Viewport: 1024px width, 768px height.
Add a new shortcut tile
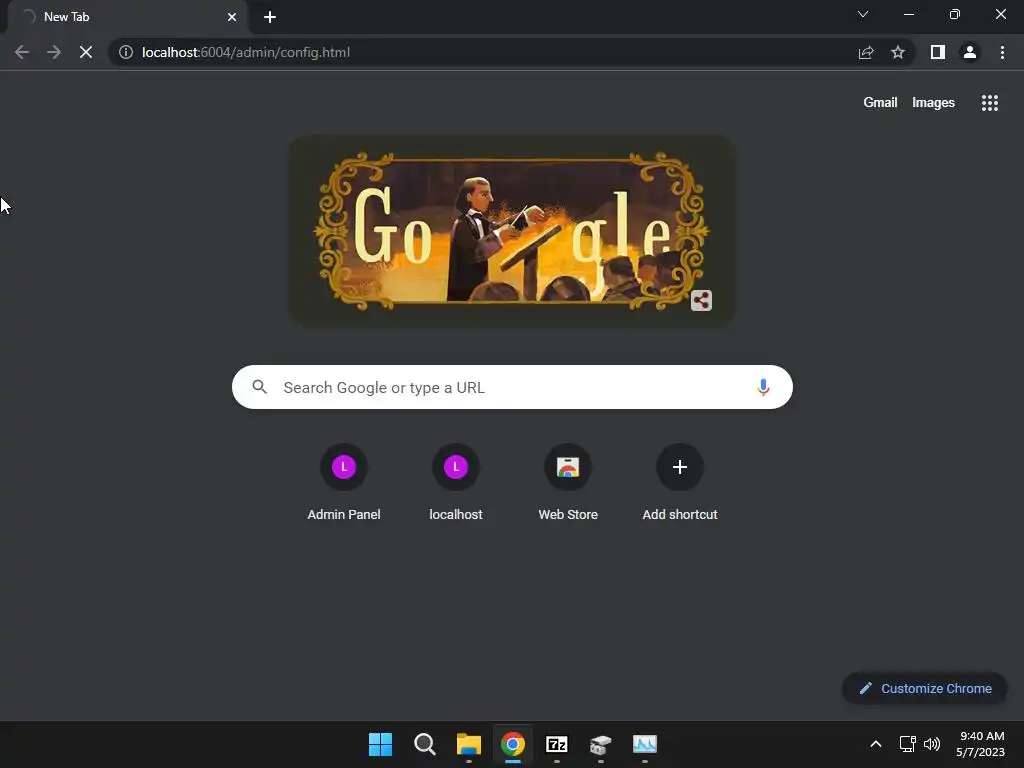tap(680, 482)
